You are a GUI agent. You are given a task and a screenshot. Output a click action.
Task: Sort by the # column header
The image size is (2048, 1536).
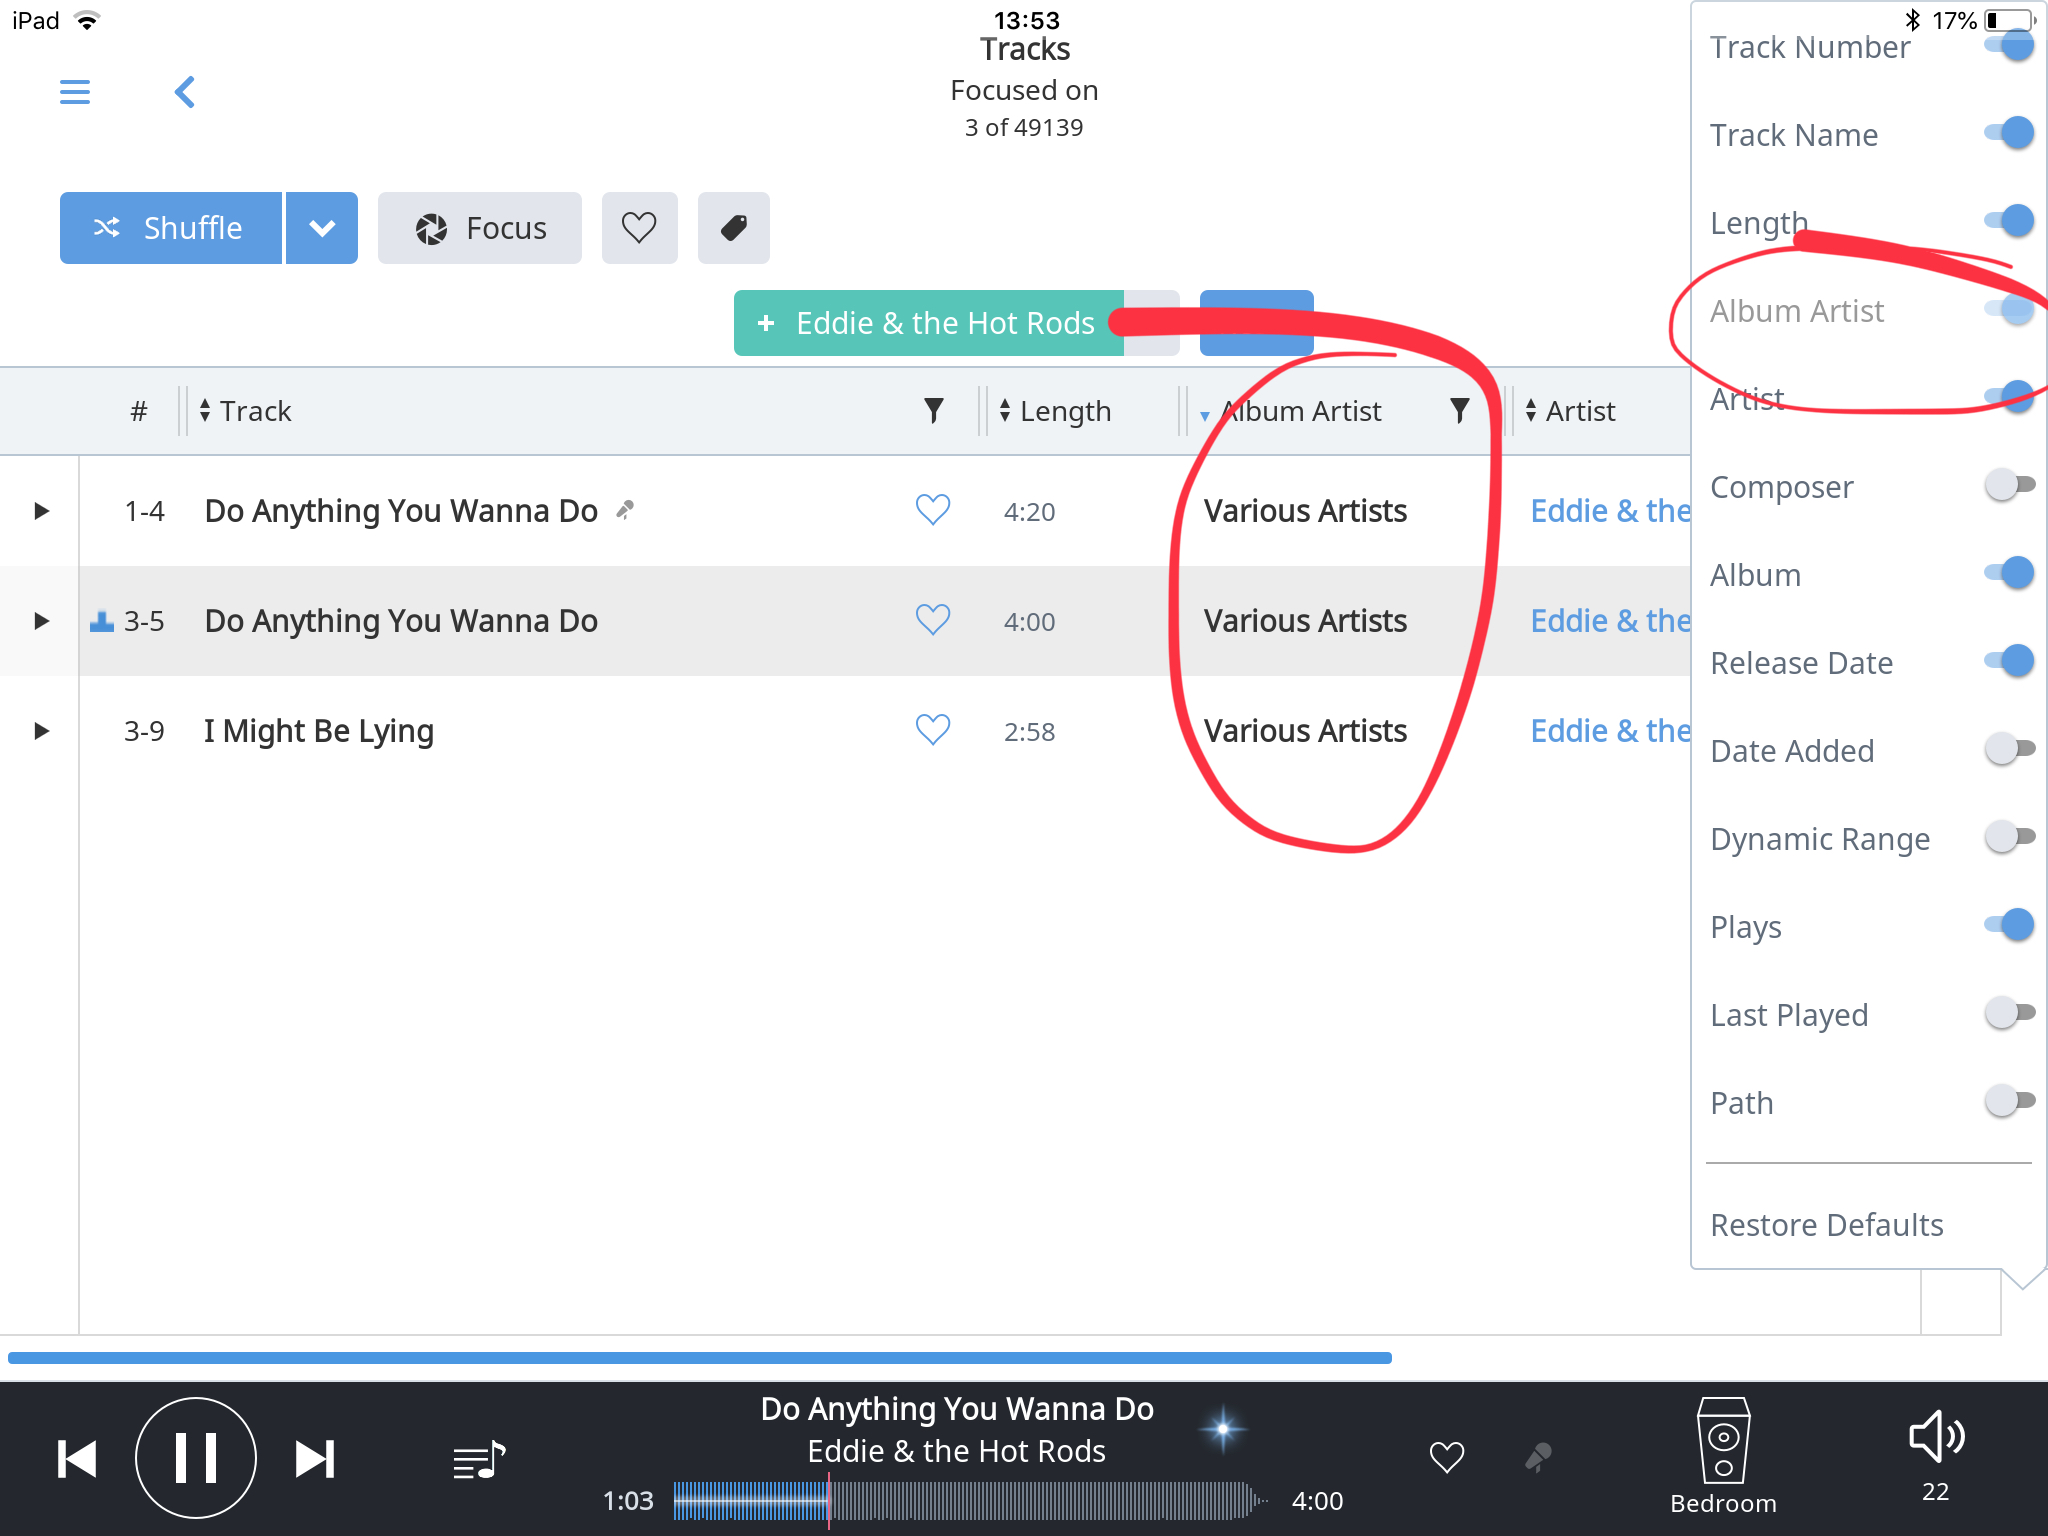point(139,411)
